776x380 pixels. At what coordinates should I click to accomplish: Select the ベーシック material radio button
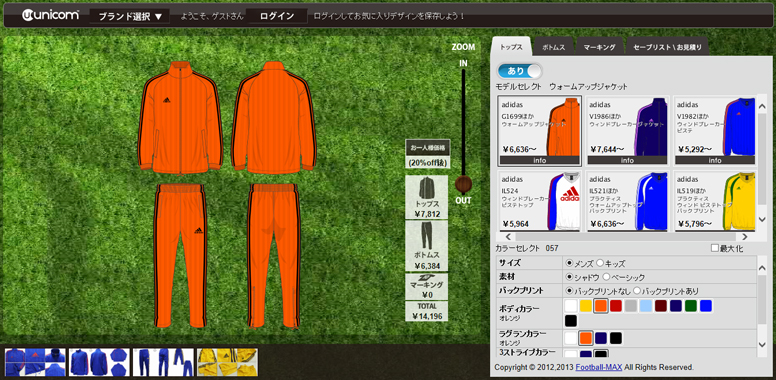click(606, 277)
